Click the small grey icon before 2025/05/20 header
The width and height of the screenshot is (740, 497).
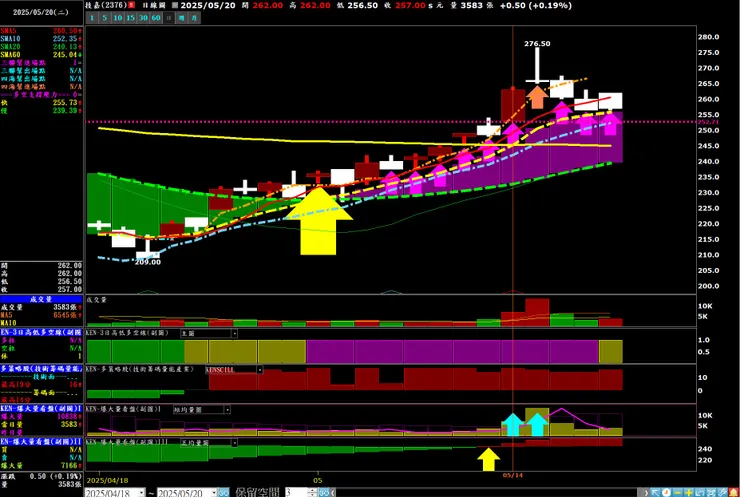pyautogui.click(x=175, y=5)
